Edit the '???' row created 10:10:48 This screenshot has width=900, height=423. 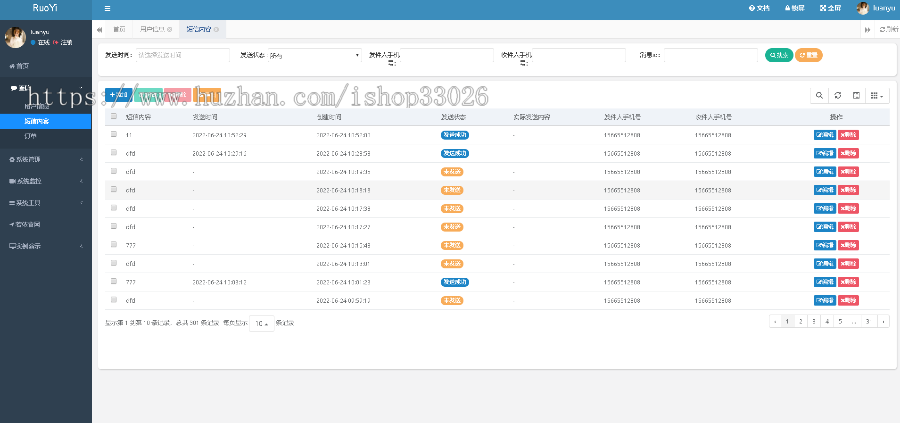click(825, 245)
